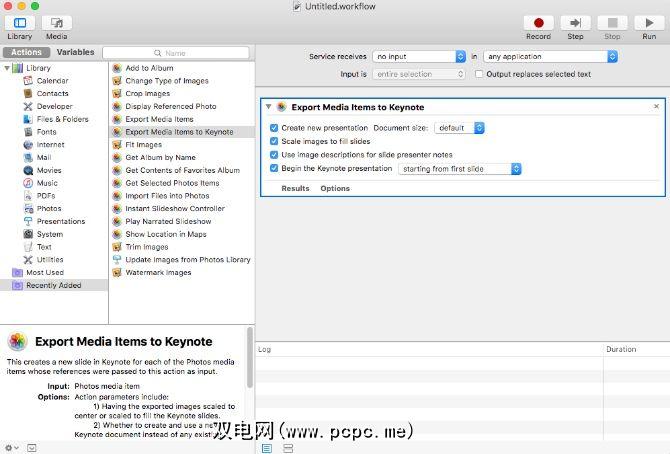Select the PDFs category
Screen dimensions: 670x454
tap(46, 196)
